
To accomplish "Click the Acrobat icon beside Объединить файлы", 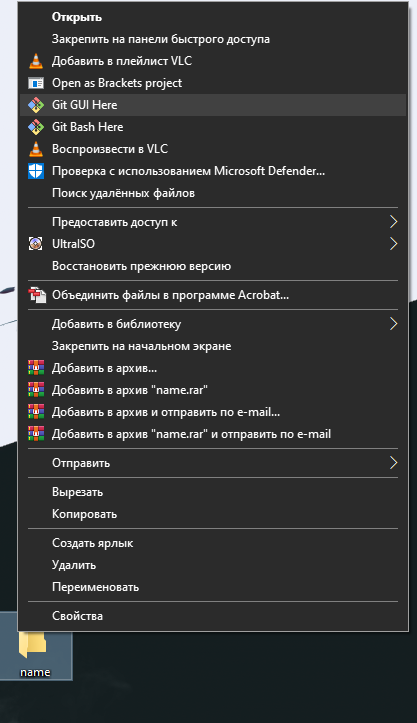I will pos(37,295).
